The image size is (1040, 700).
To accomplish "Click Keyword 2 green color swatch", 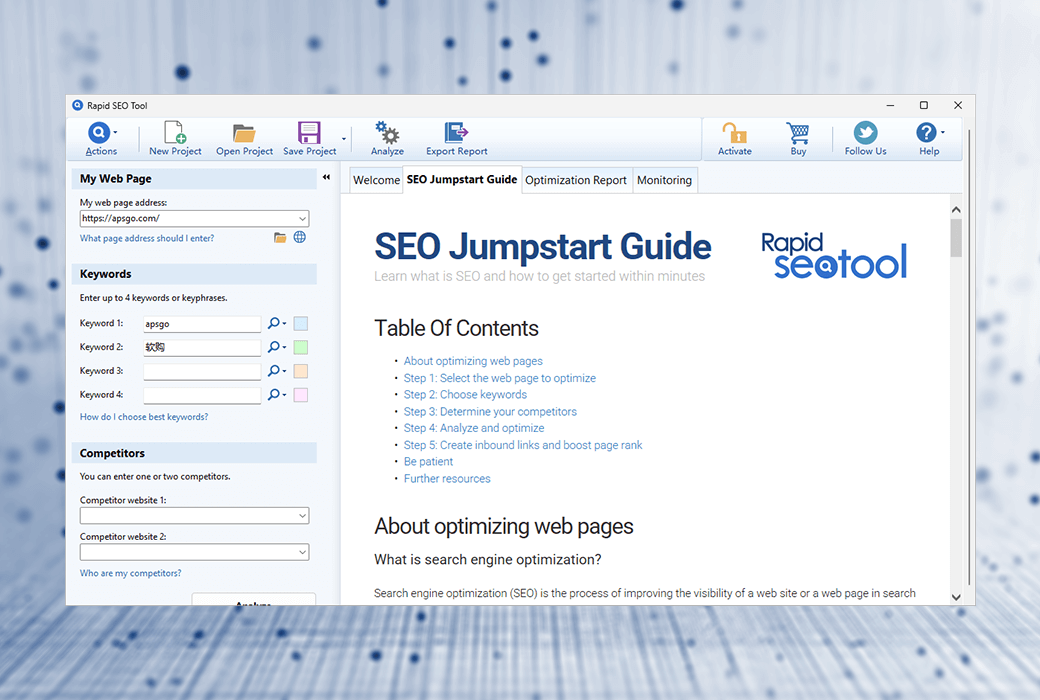I will point(300,347).
